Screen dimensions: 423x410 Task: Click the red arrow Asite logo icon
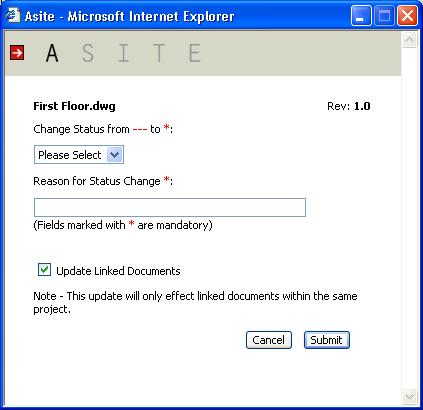(x=17, y=53)
